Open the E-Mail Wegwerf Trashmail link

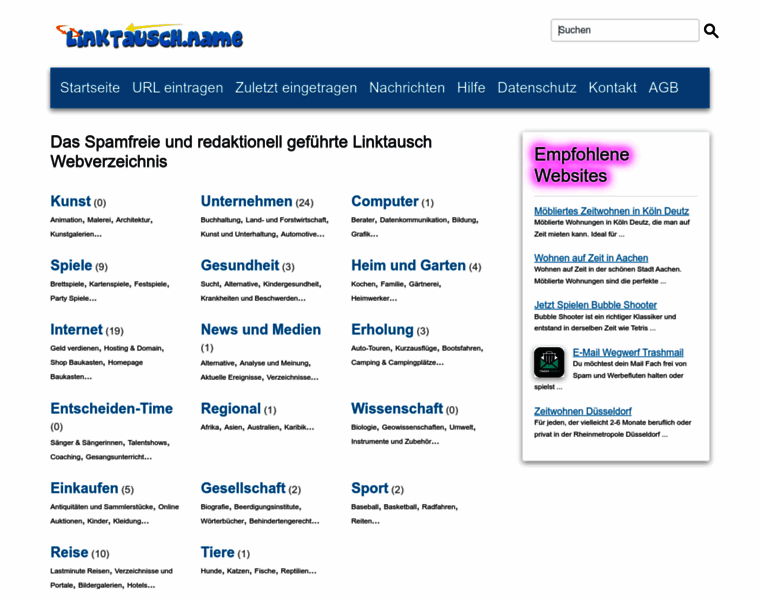click(628, 352)
